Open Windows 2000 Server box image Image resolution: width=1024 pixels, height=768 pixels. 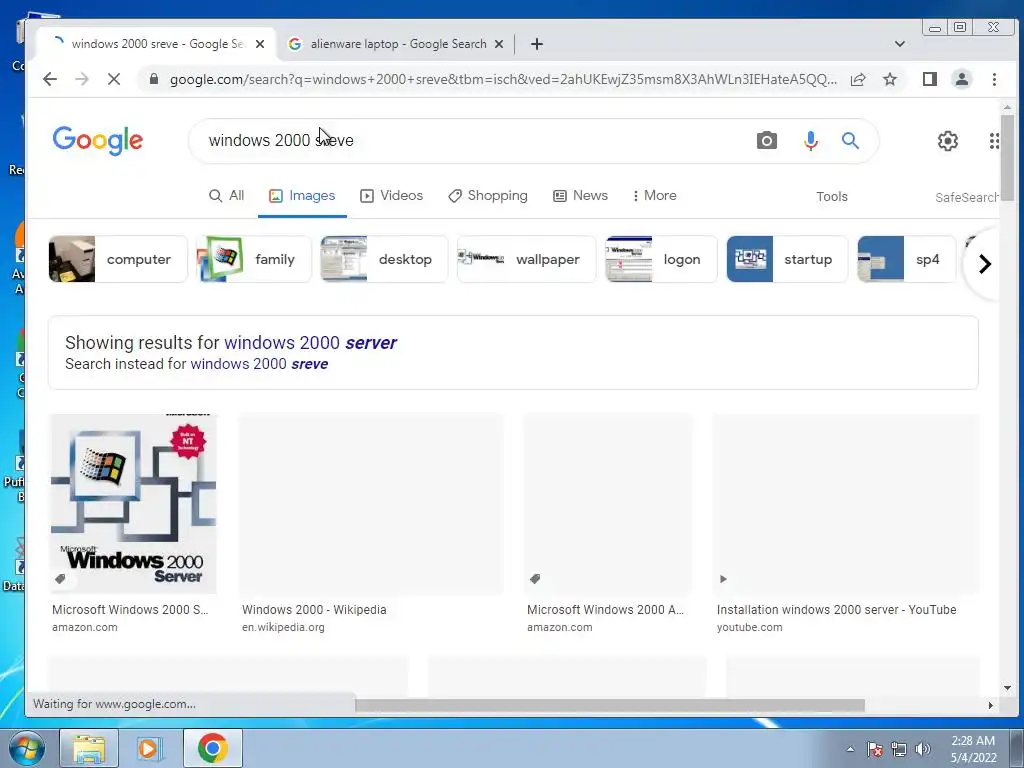(133, 504)
